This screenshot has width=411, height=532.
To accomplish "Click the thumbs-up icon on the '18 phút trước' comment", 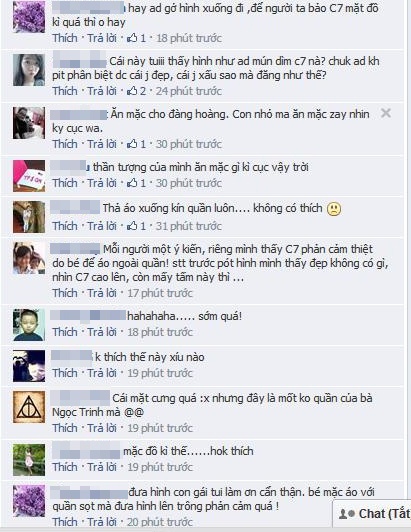I will click(132, 38).
